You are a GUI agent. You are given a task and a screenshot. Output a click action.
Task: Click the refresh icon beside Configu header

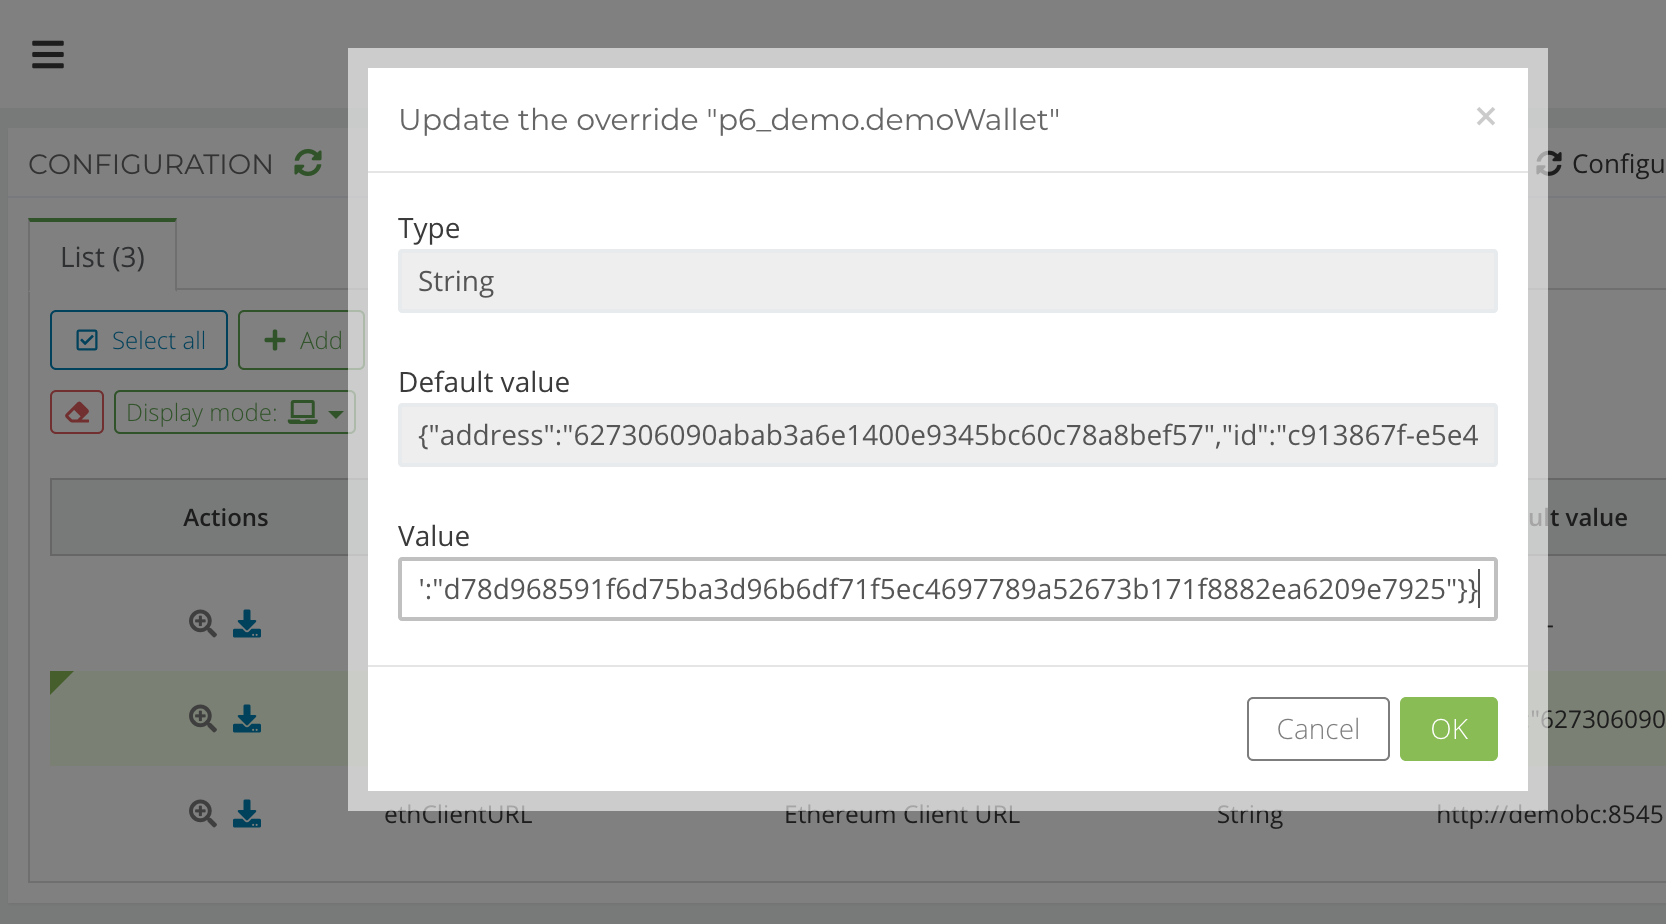pos(1548,163)
